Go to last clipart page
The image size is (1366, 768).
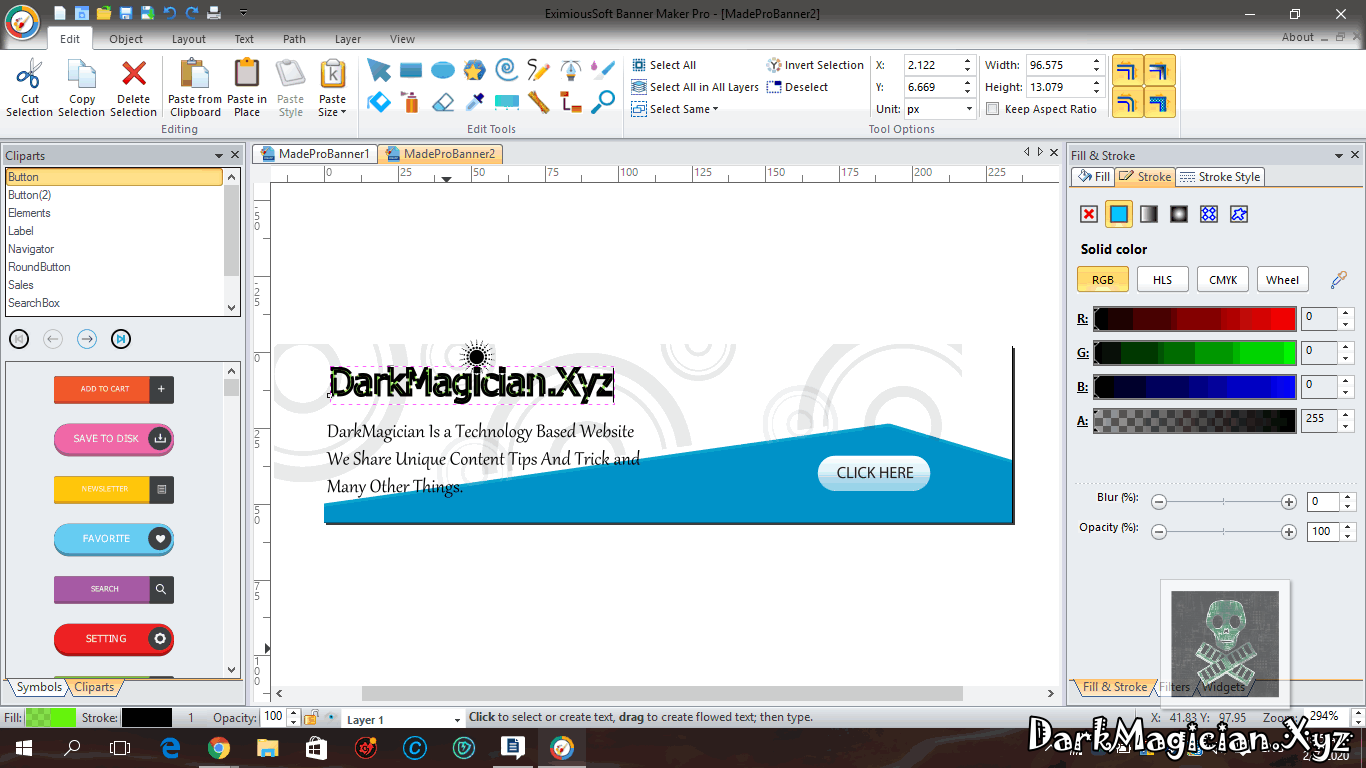coord(121,339)
